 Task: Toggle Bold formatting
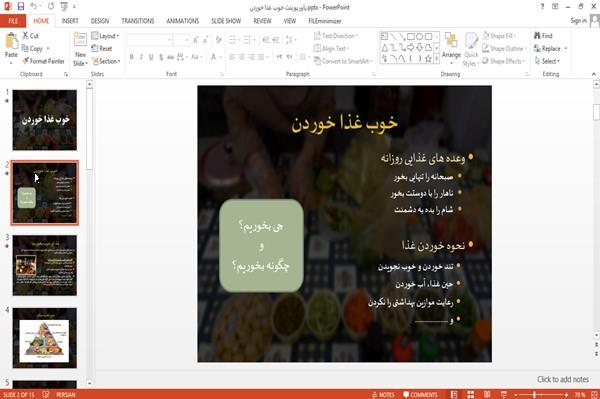pyautogui.click(x=132, y=57)
